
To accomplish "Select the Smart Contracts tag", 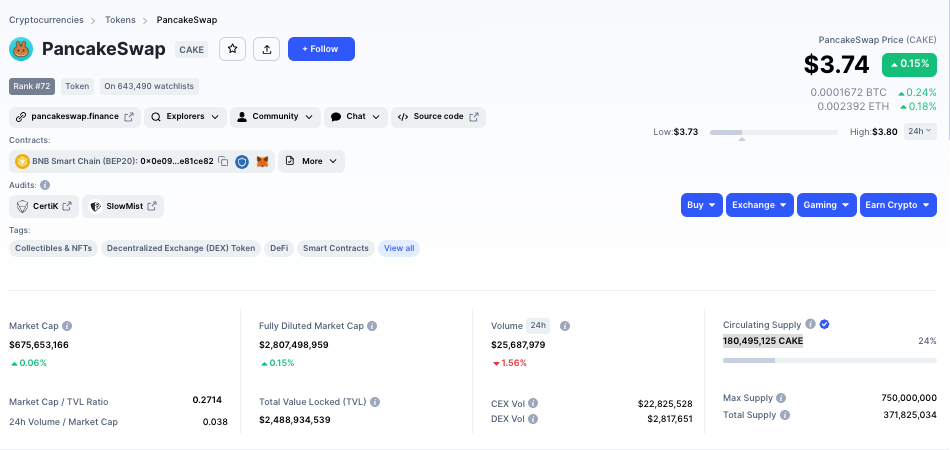I will (x=336, y=248).
